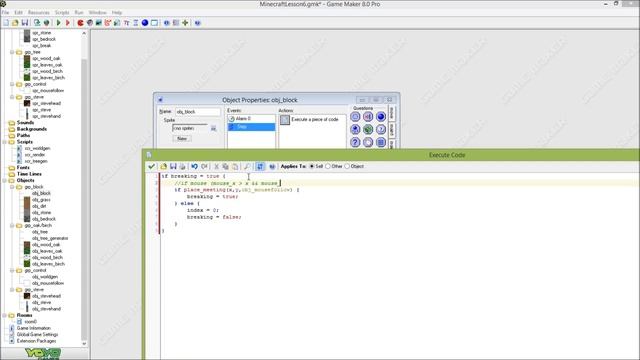Create a new sound from main toolbar

[x=90, y=23]
